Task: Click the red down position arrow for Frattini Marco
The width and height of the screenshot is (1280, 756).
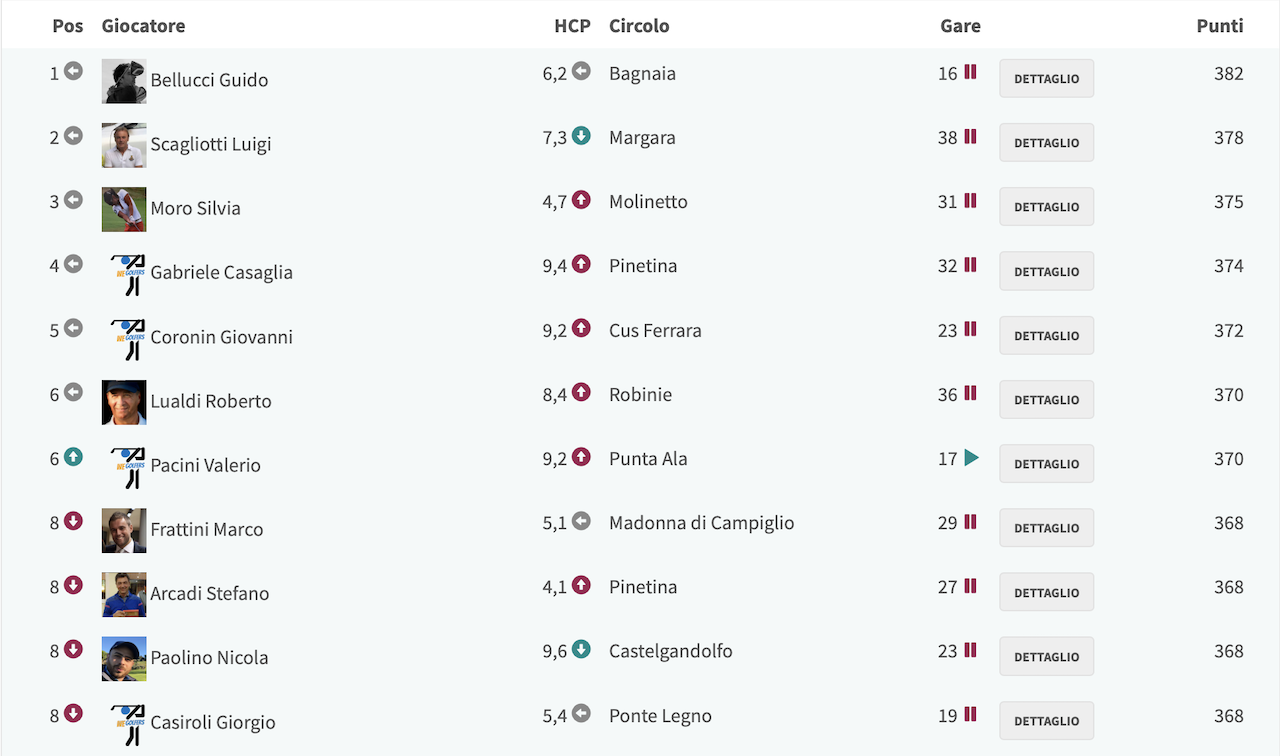Action: (x=73, y=520)
